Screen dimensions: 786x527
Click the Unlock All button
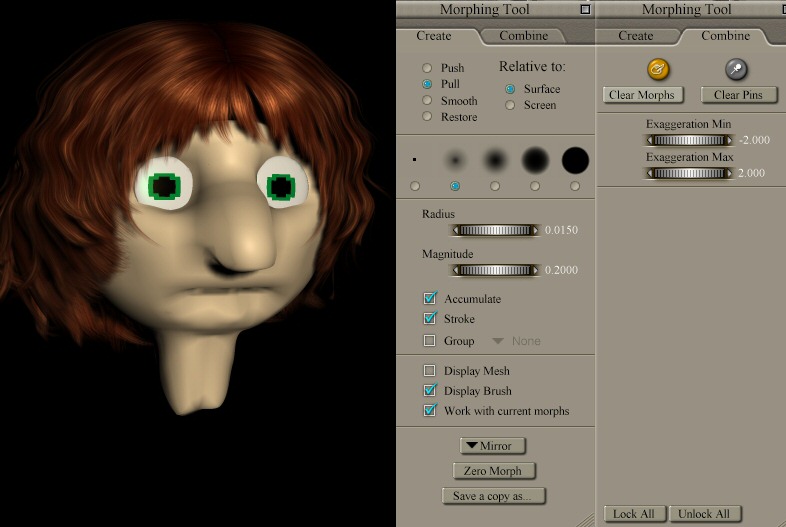704,514
